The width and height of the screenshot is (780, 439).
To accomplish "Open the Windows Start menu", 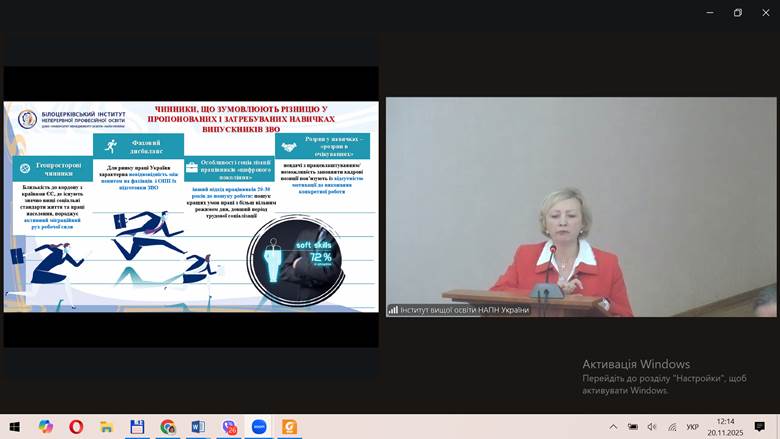I will pos(15,426).
